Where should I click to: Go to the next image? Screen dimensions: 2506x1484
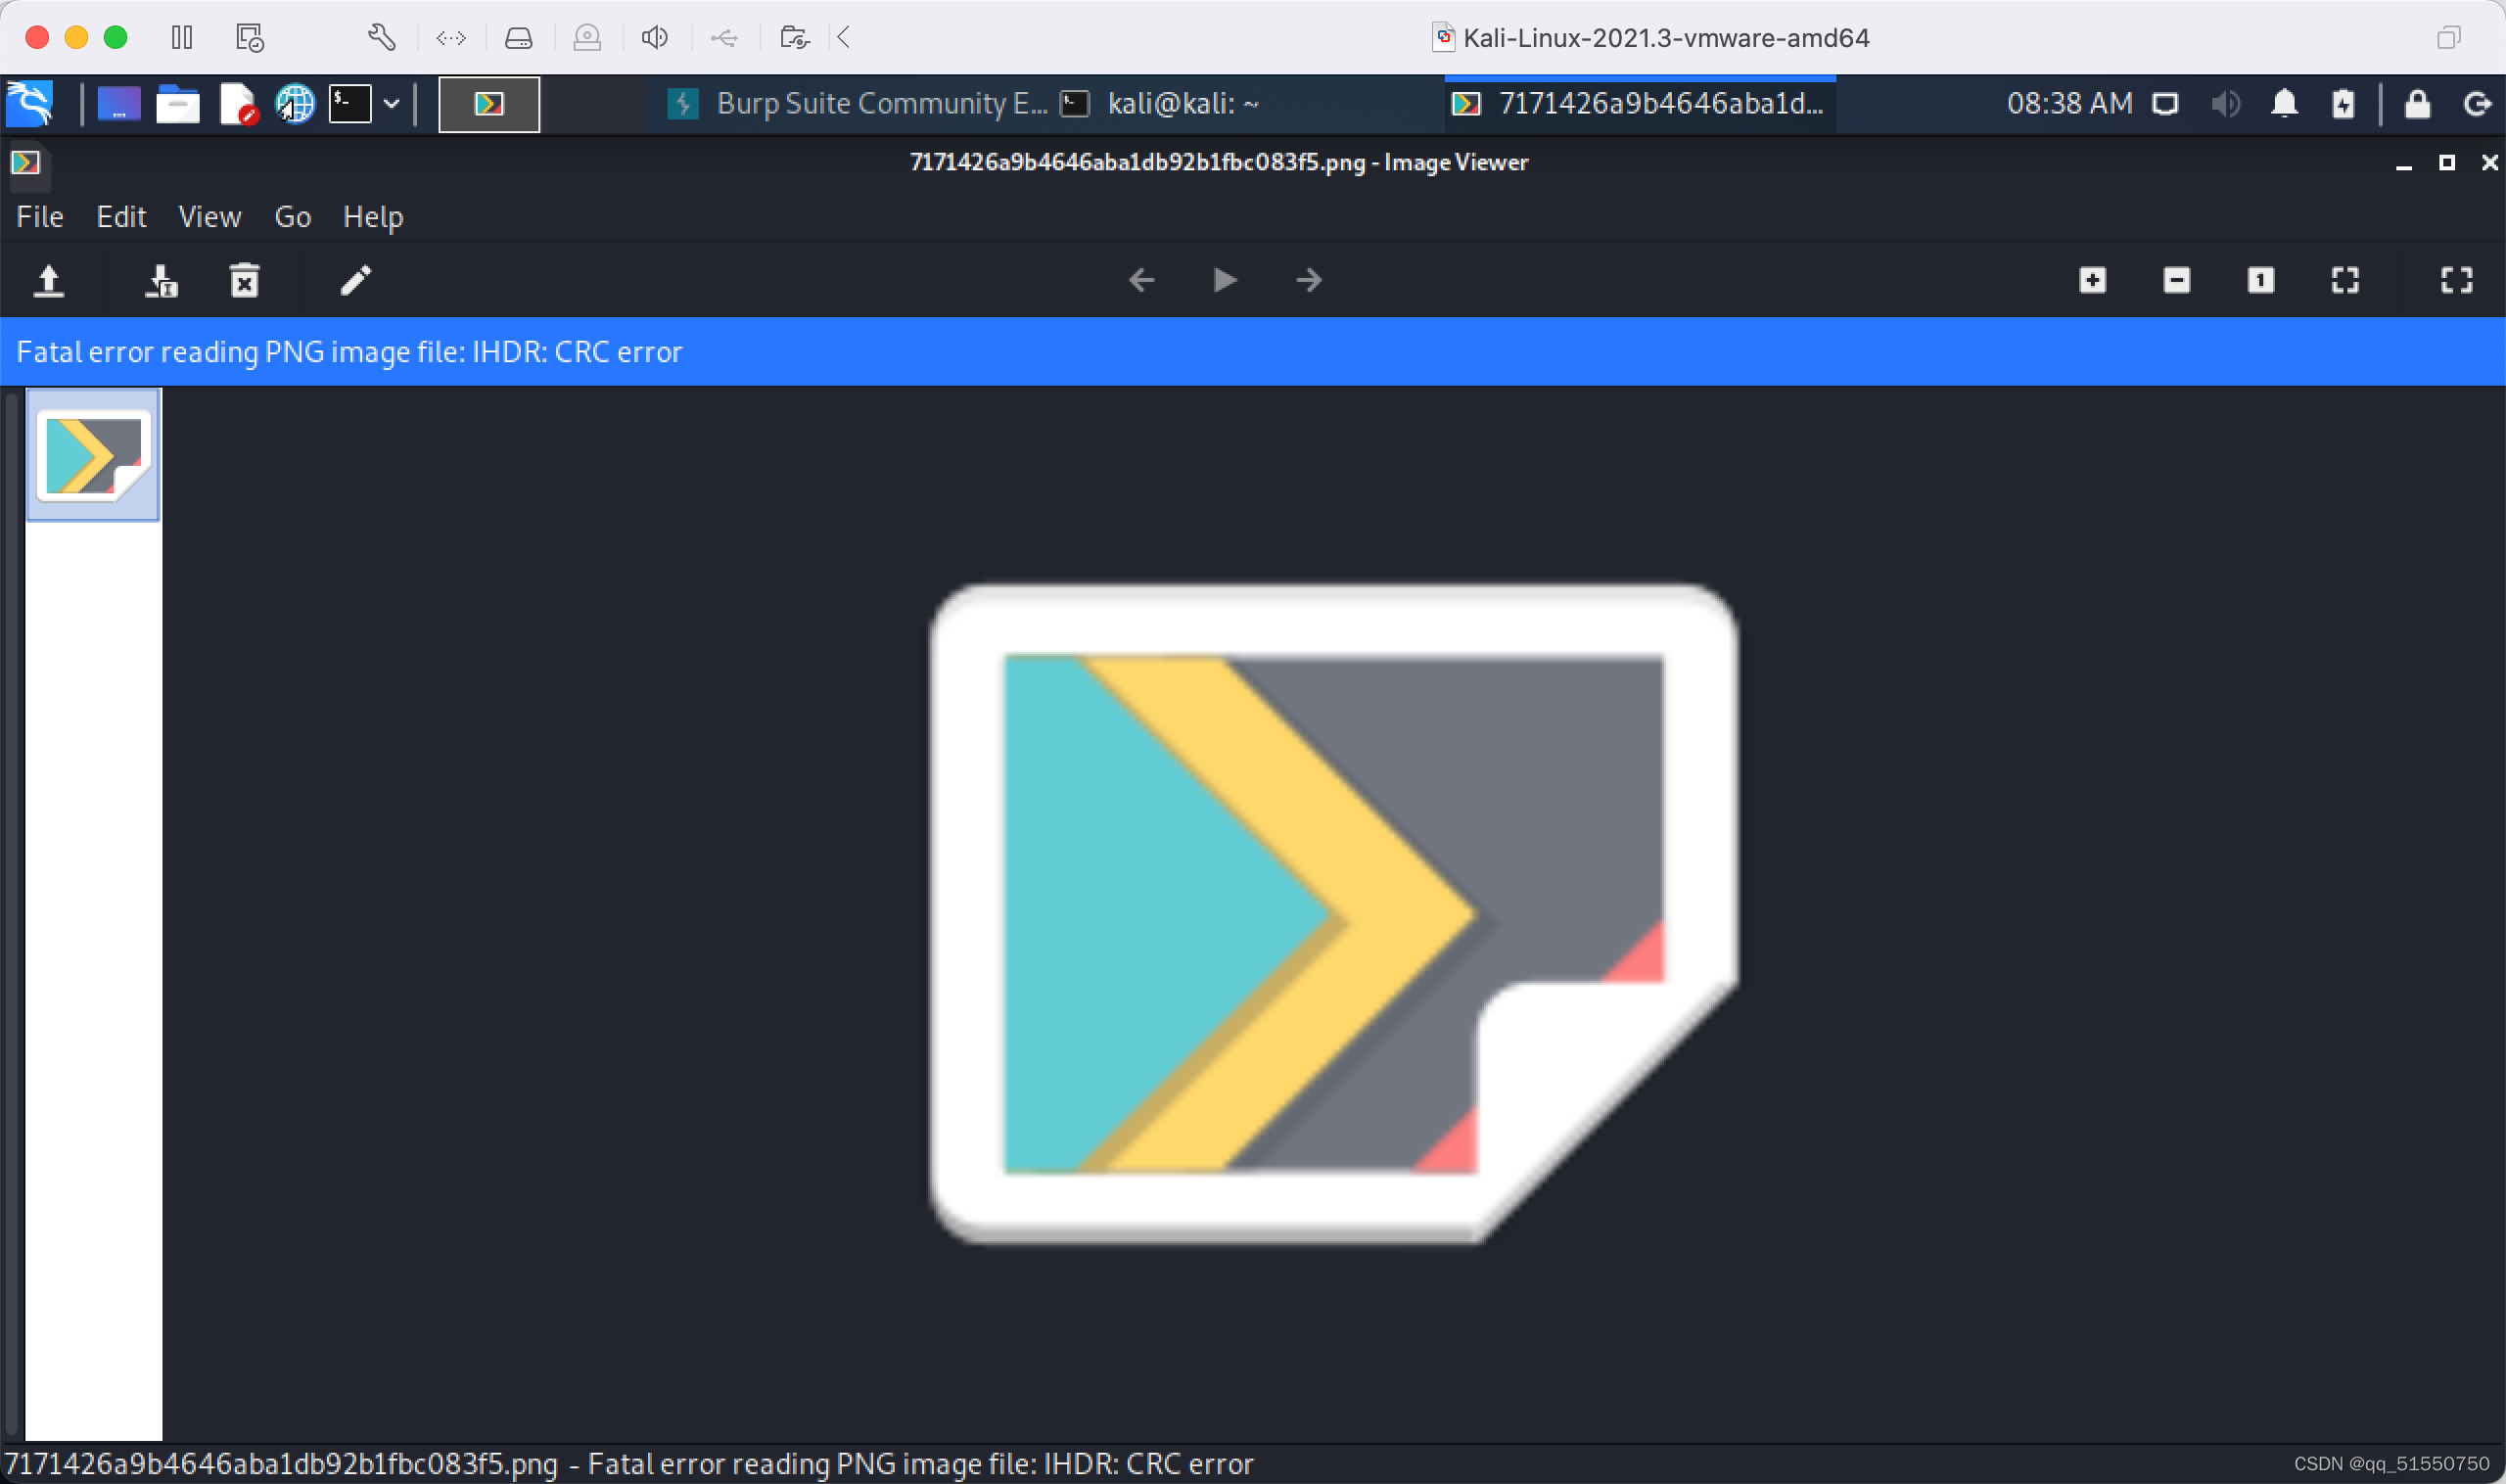1309,280
